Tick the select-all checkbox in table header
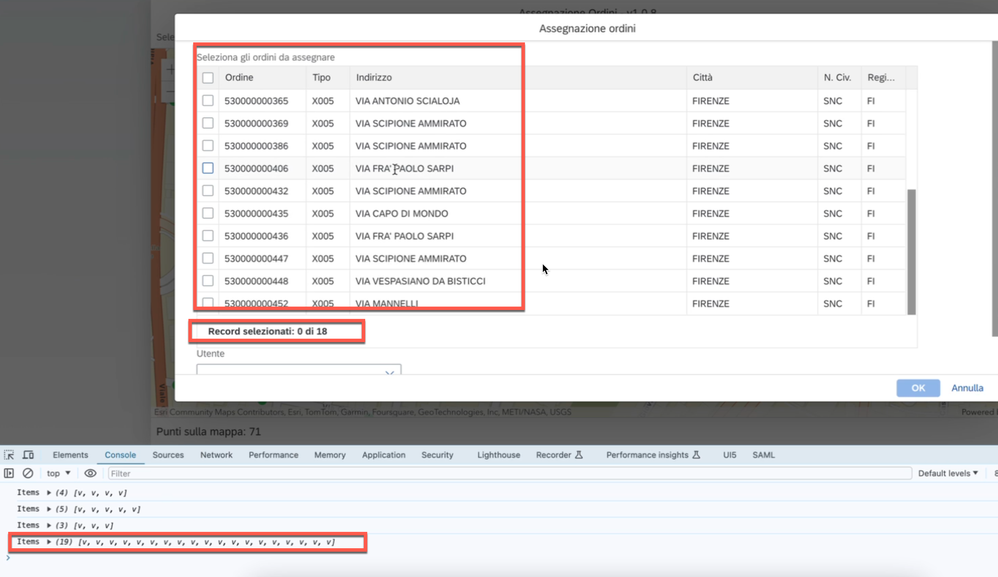 click(x=207, y=78)
